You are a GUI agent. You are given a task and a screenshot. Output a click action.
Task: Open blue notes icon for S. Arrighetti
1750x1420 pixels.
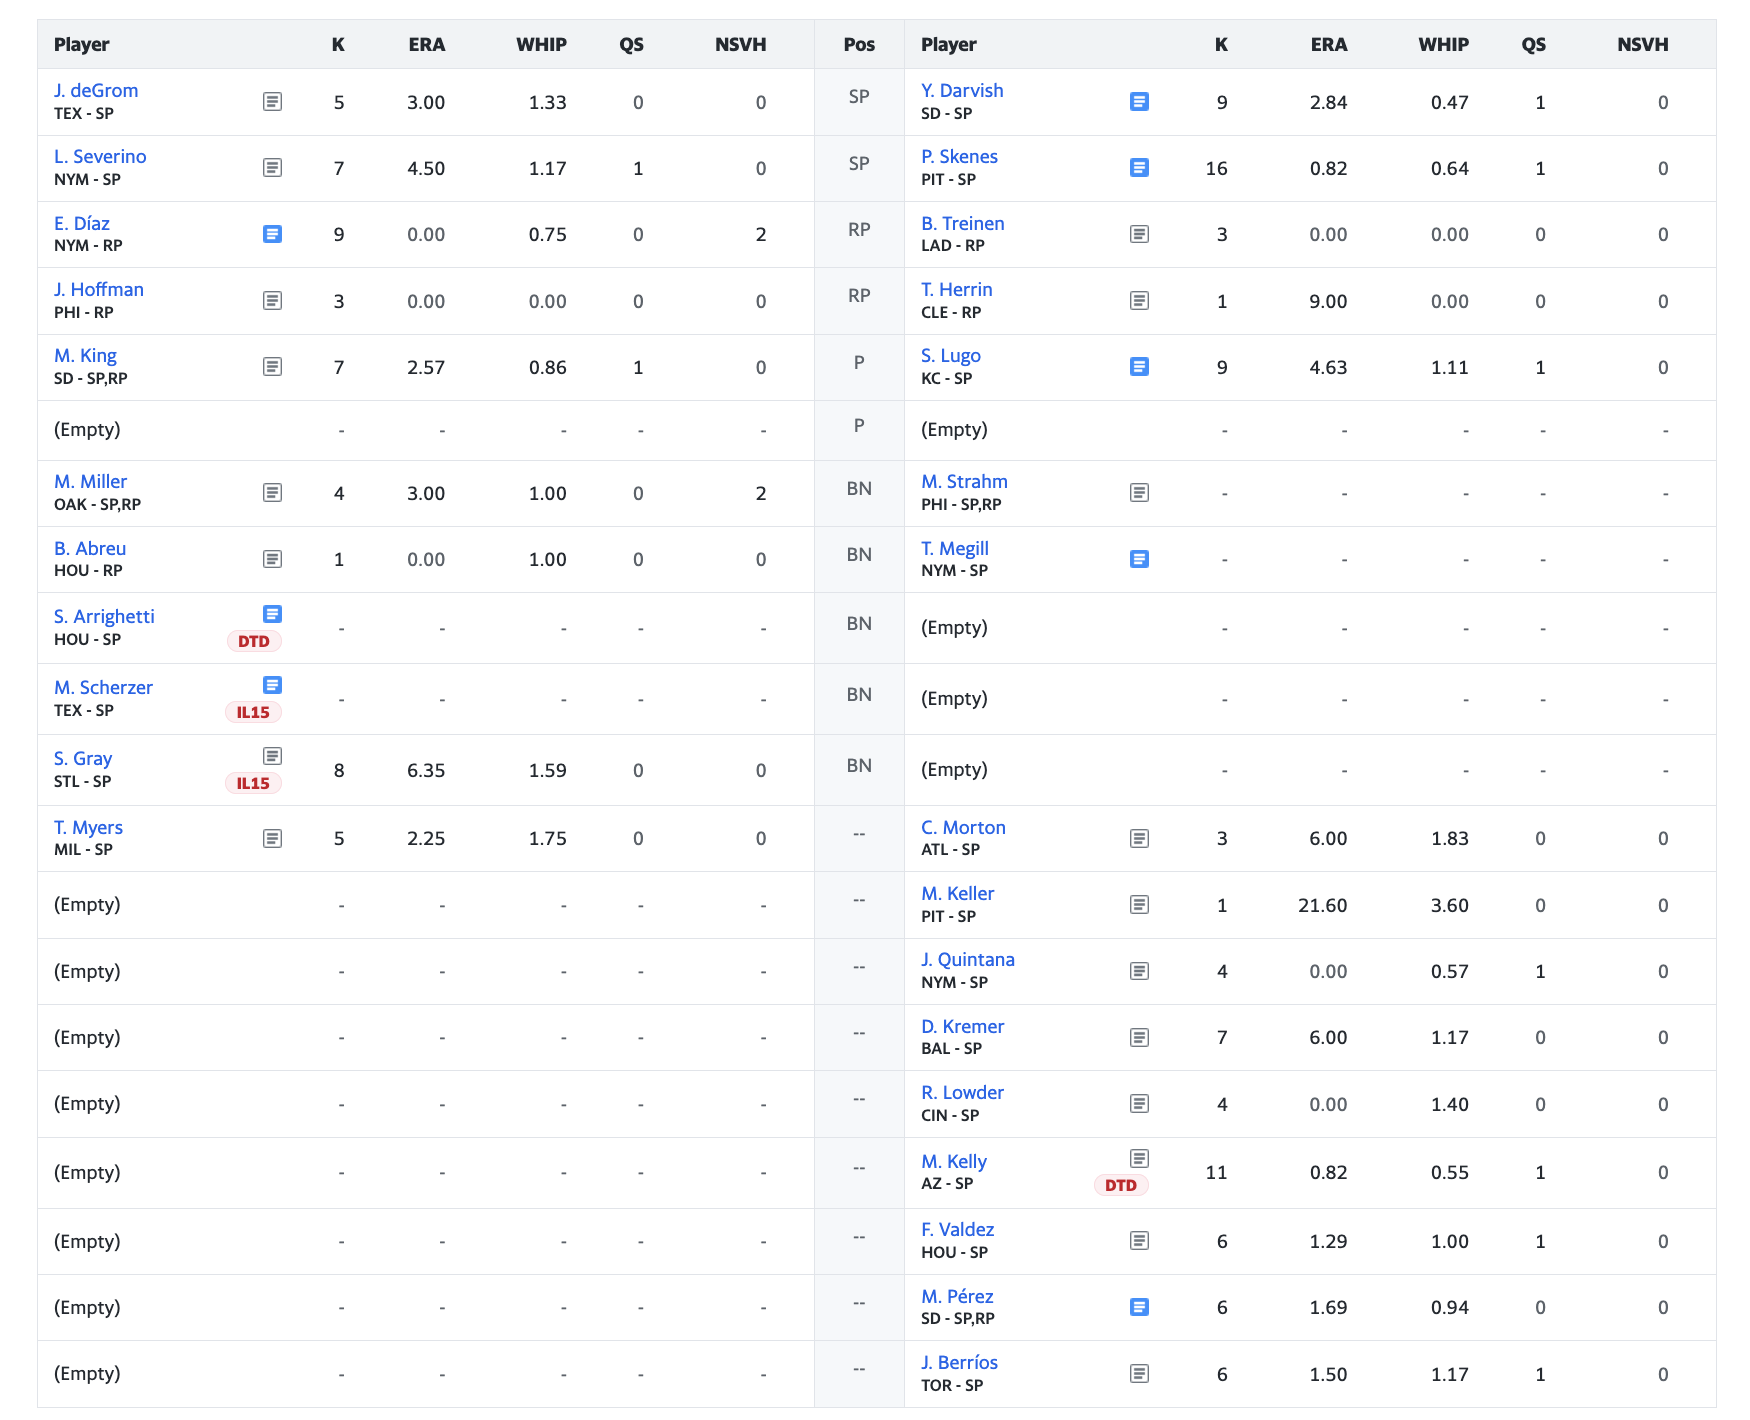[x=272, y=614]
